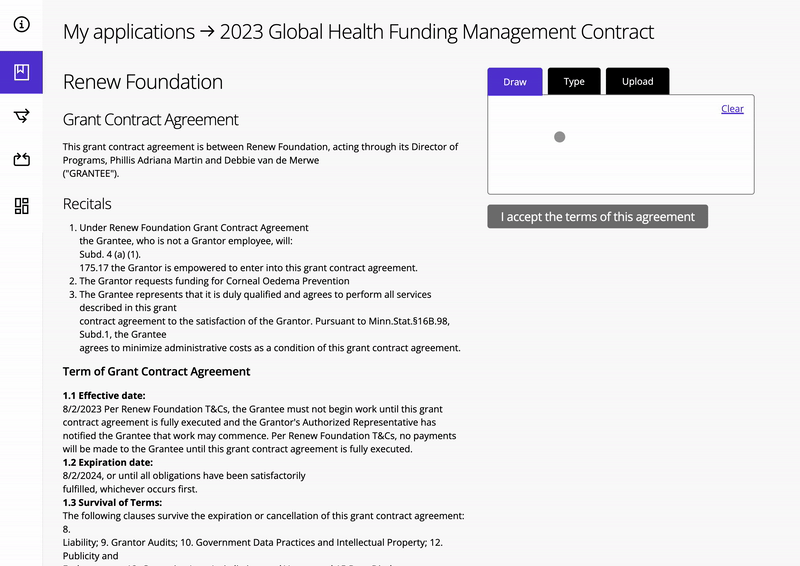Click 'My applications' in the breadcrumb heading

pyautogui.click(x=129, y=32)
